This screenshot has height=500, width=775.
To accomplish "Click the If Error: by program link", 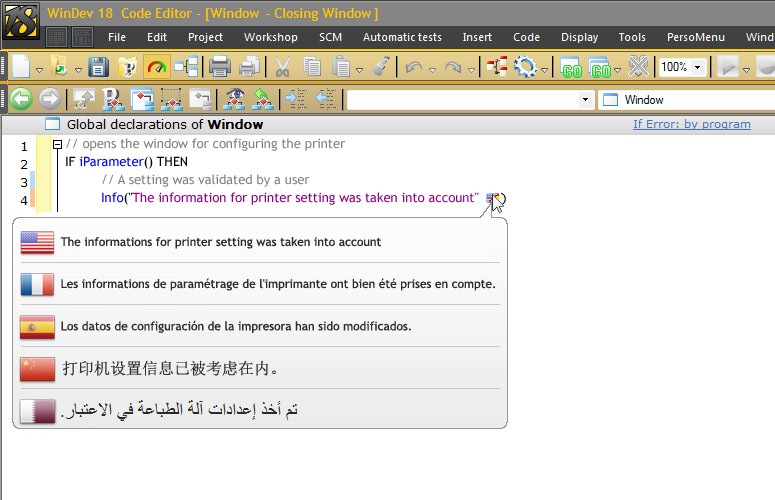I will [691, 124].
